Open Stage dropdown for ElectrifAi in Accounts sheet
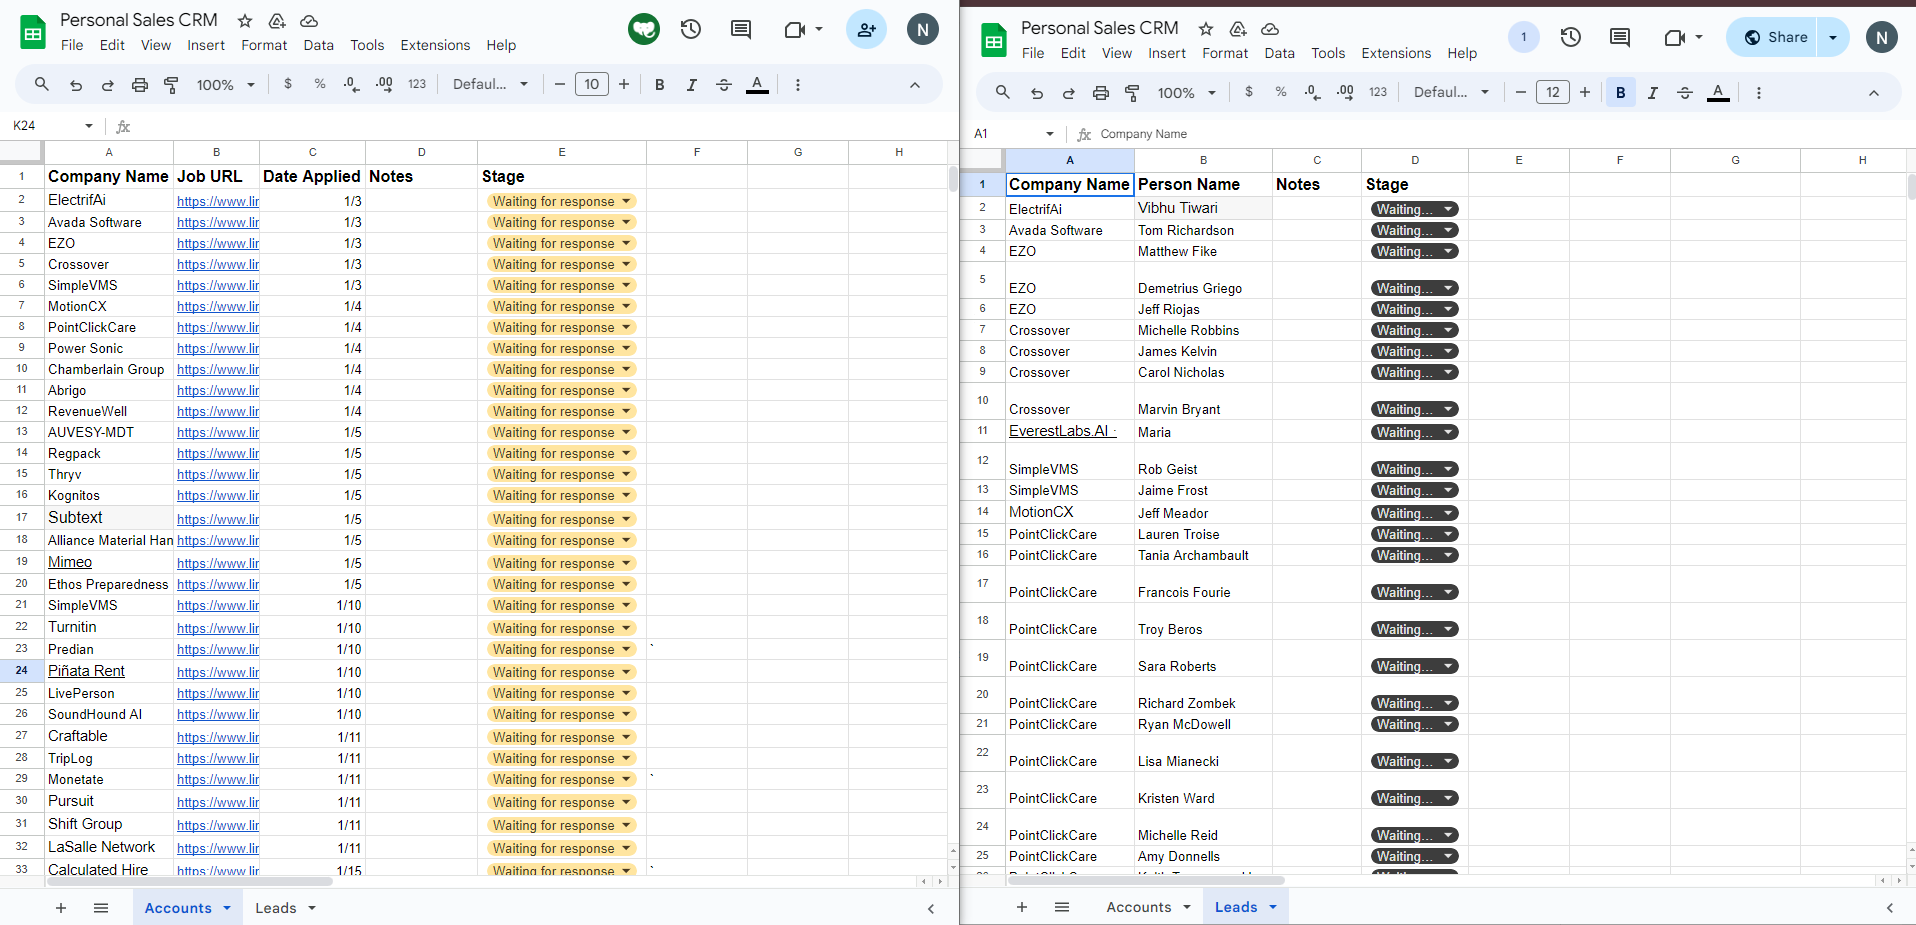The height and width of the screenshot is (925, 1916). tap(626, 201)
